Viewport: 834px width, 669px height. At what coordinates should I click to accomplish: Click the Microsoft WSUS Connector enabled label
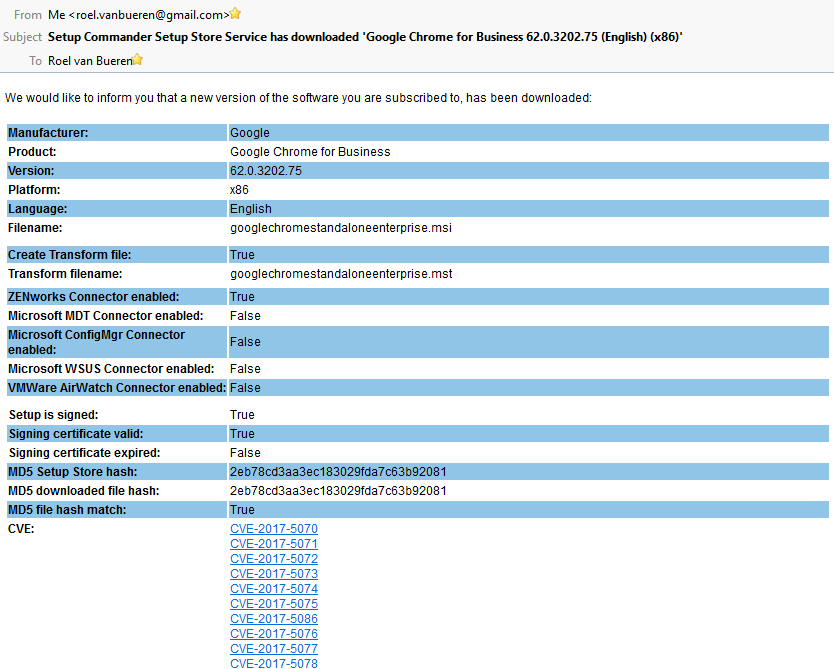pos(111,369)
